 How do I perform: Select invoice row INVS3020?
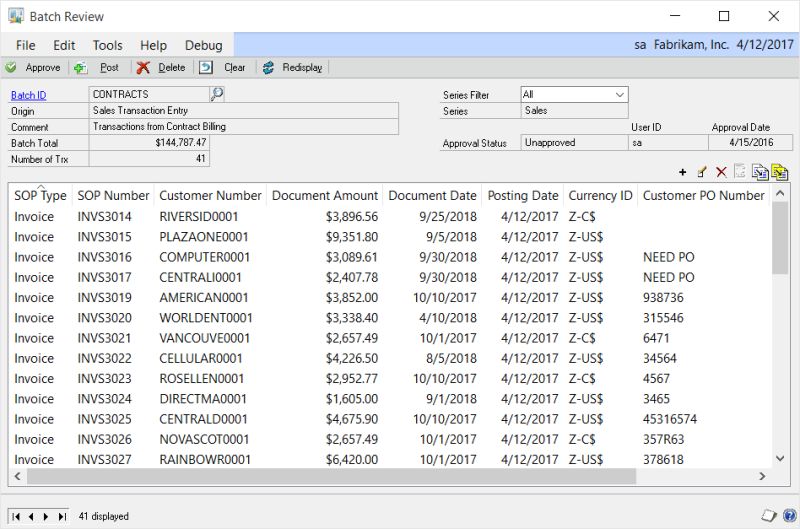pos(390,318)
